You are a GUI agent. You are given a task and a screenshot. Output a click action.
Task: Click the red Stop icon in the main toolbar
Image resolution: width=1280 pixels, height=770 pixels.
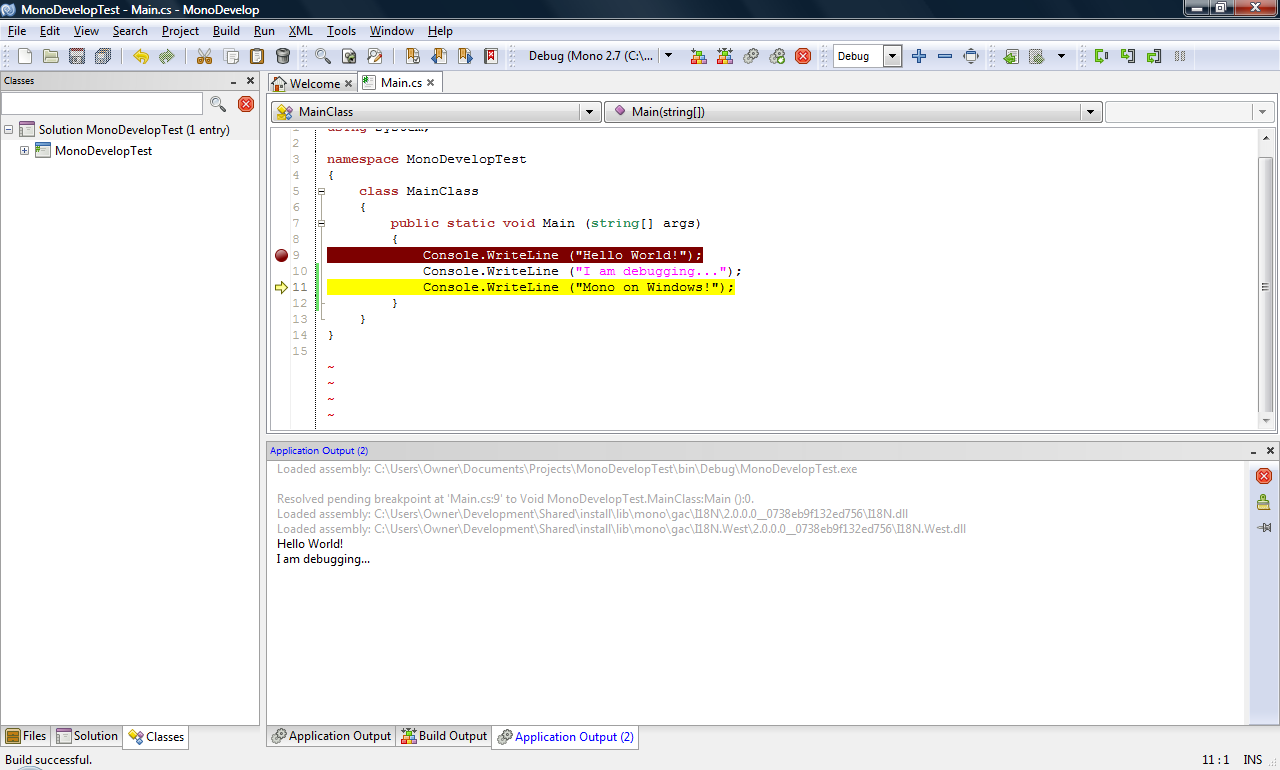pyautogui.click(x=803, y=56)
